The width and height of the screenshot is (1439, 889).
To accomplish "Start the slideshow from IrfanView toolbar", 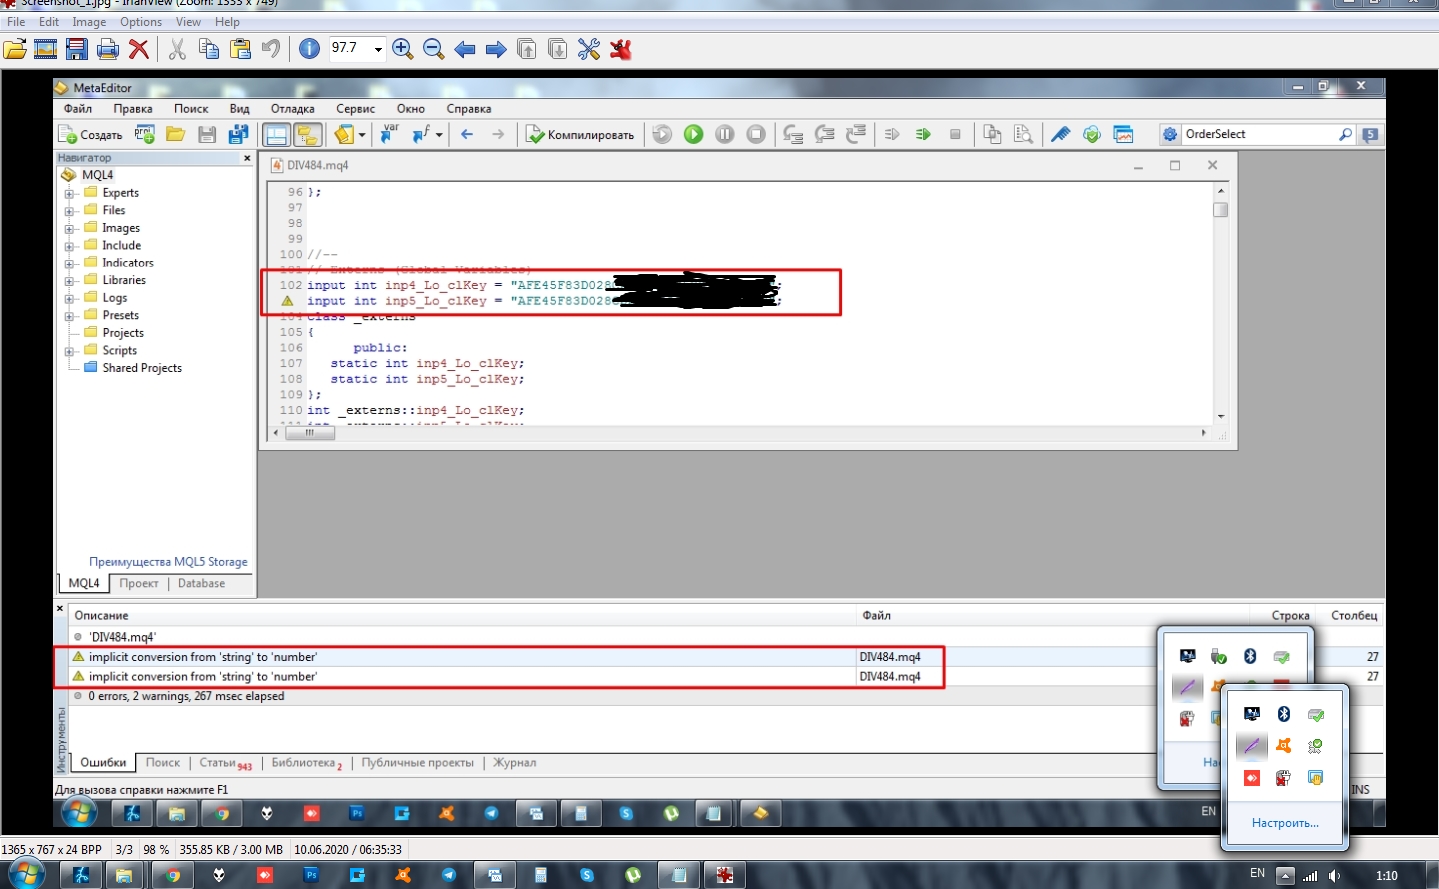I will pyautogui.click(x=46, y=49).
